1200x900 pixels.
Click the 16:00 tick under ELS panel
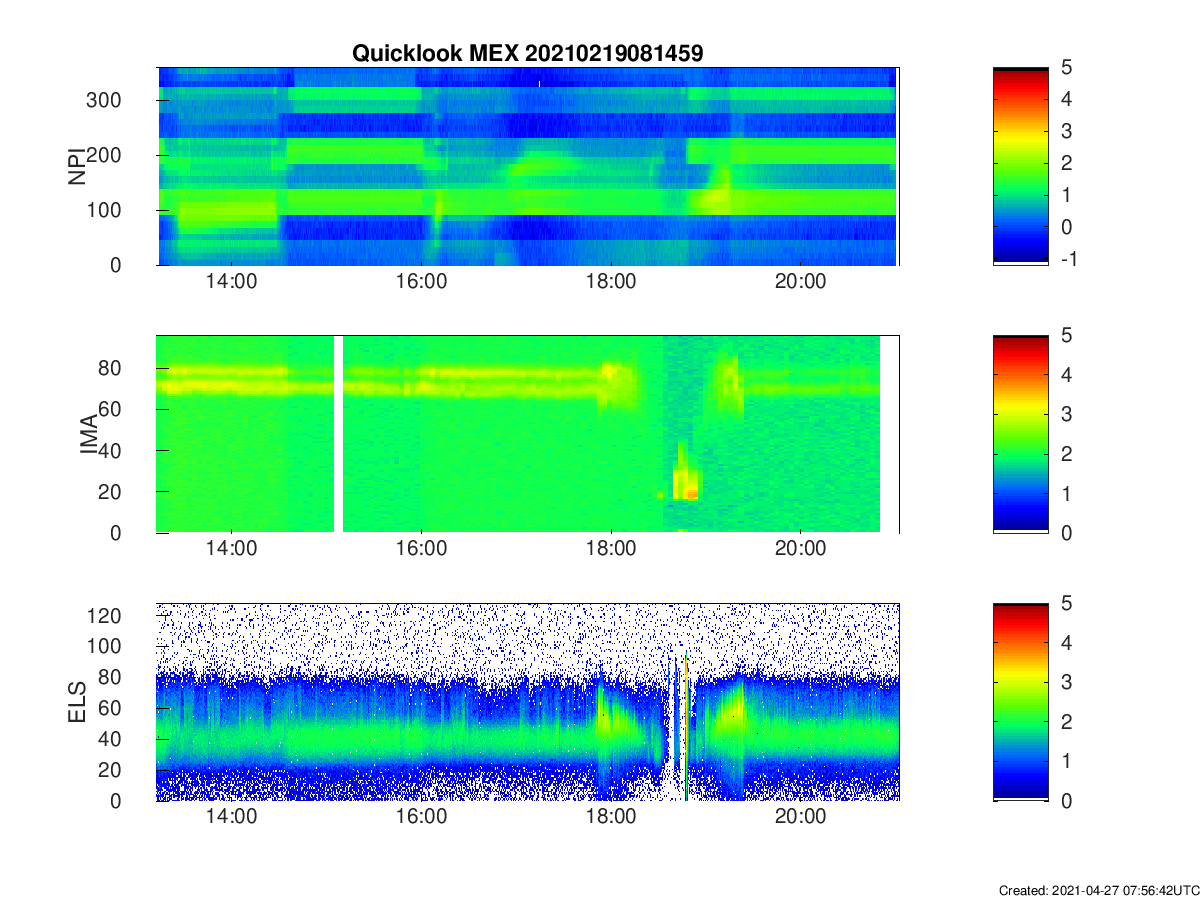tap(421, 818)
